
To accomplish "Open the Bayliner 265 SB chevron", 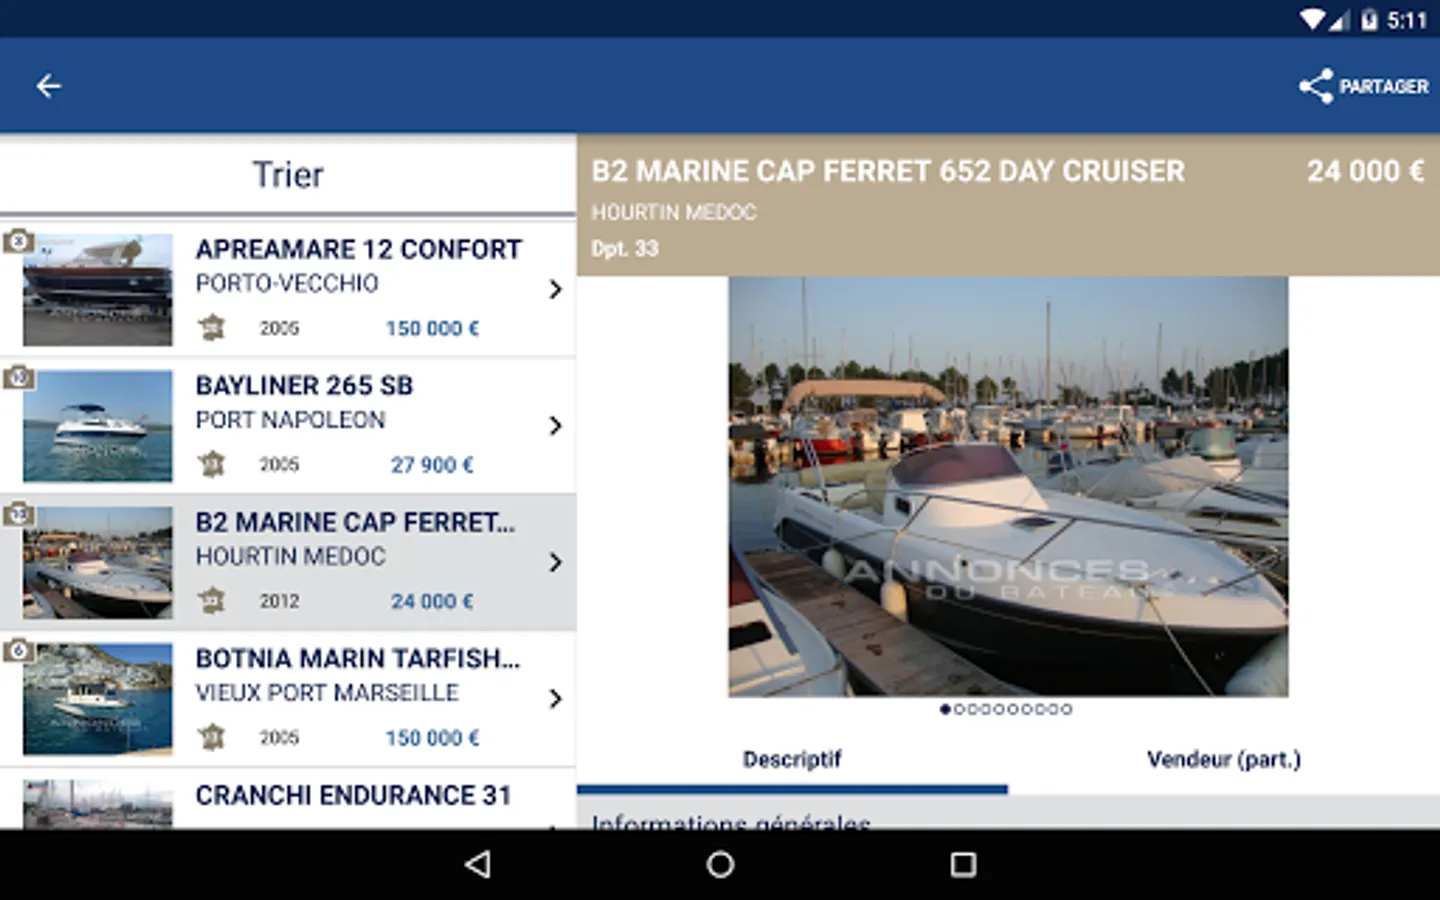I will click(556, 425).
